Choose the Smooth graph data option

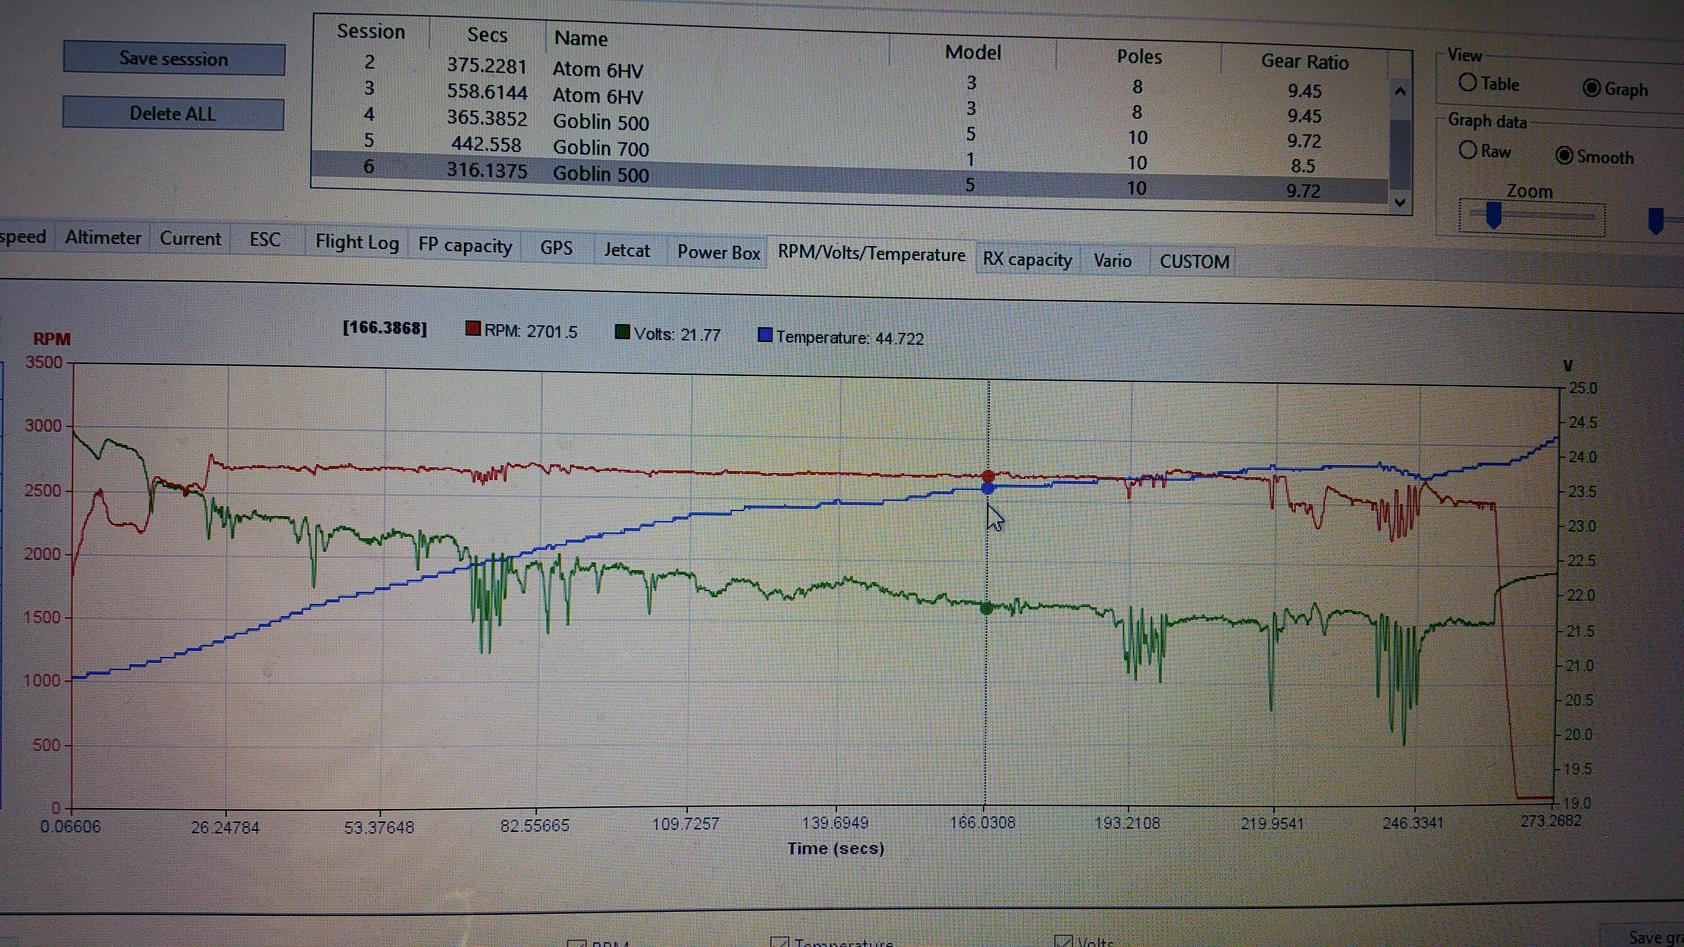point(1564,156)
